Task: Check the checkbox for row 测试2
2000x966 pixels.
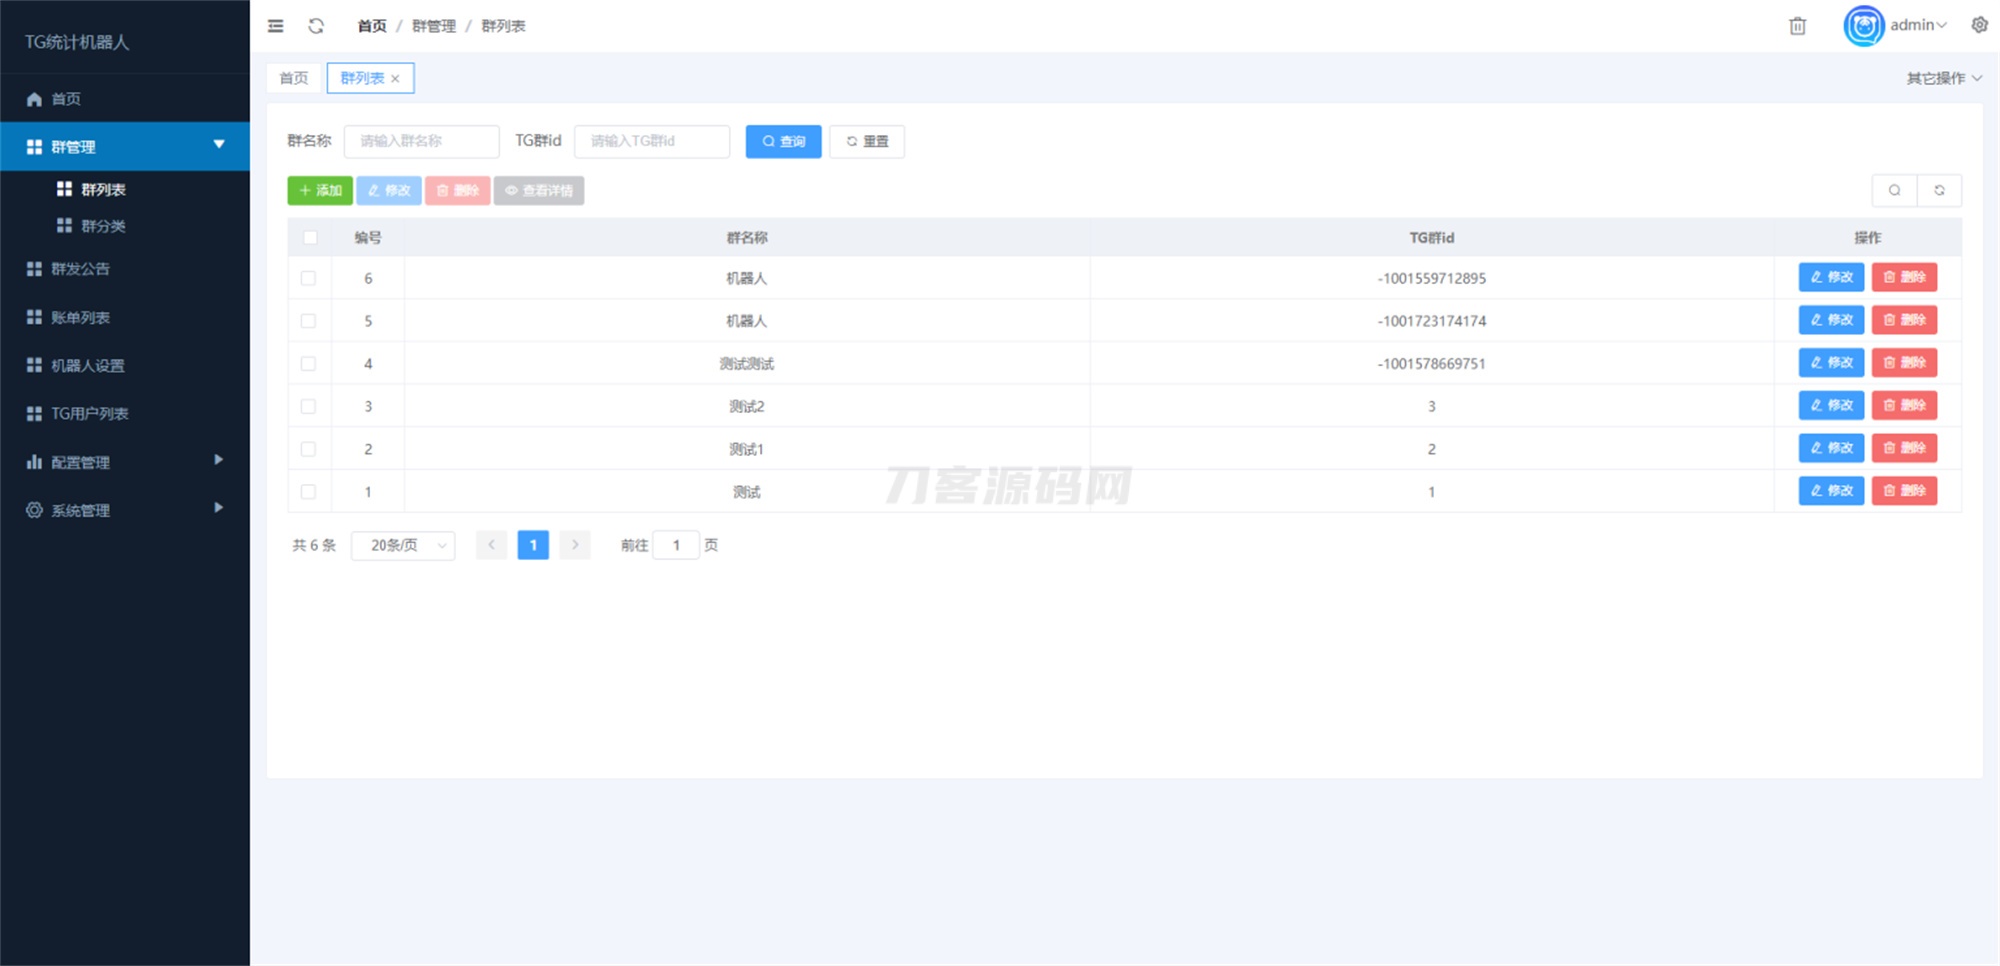Action: tap(309, 406)
